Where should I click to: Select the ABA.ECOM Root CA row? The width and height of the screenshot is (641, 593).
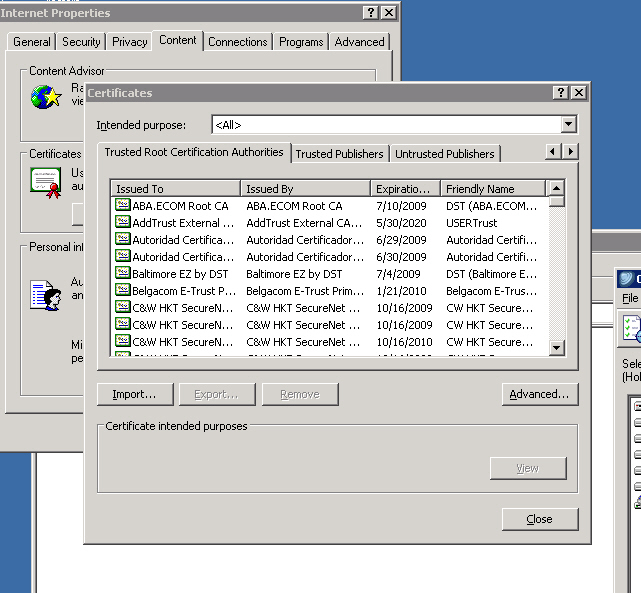click(329, 206)
